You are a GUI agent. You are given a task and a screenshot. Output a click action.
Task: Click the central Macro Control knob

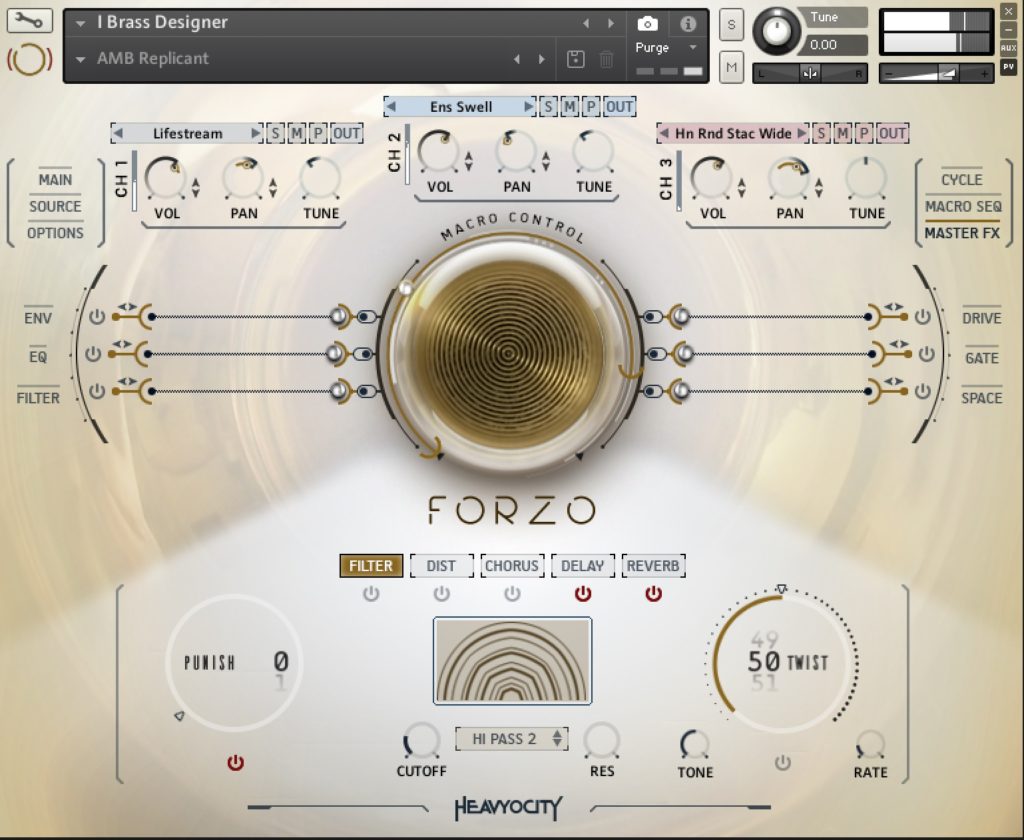511,353
